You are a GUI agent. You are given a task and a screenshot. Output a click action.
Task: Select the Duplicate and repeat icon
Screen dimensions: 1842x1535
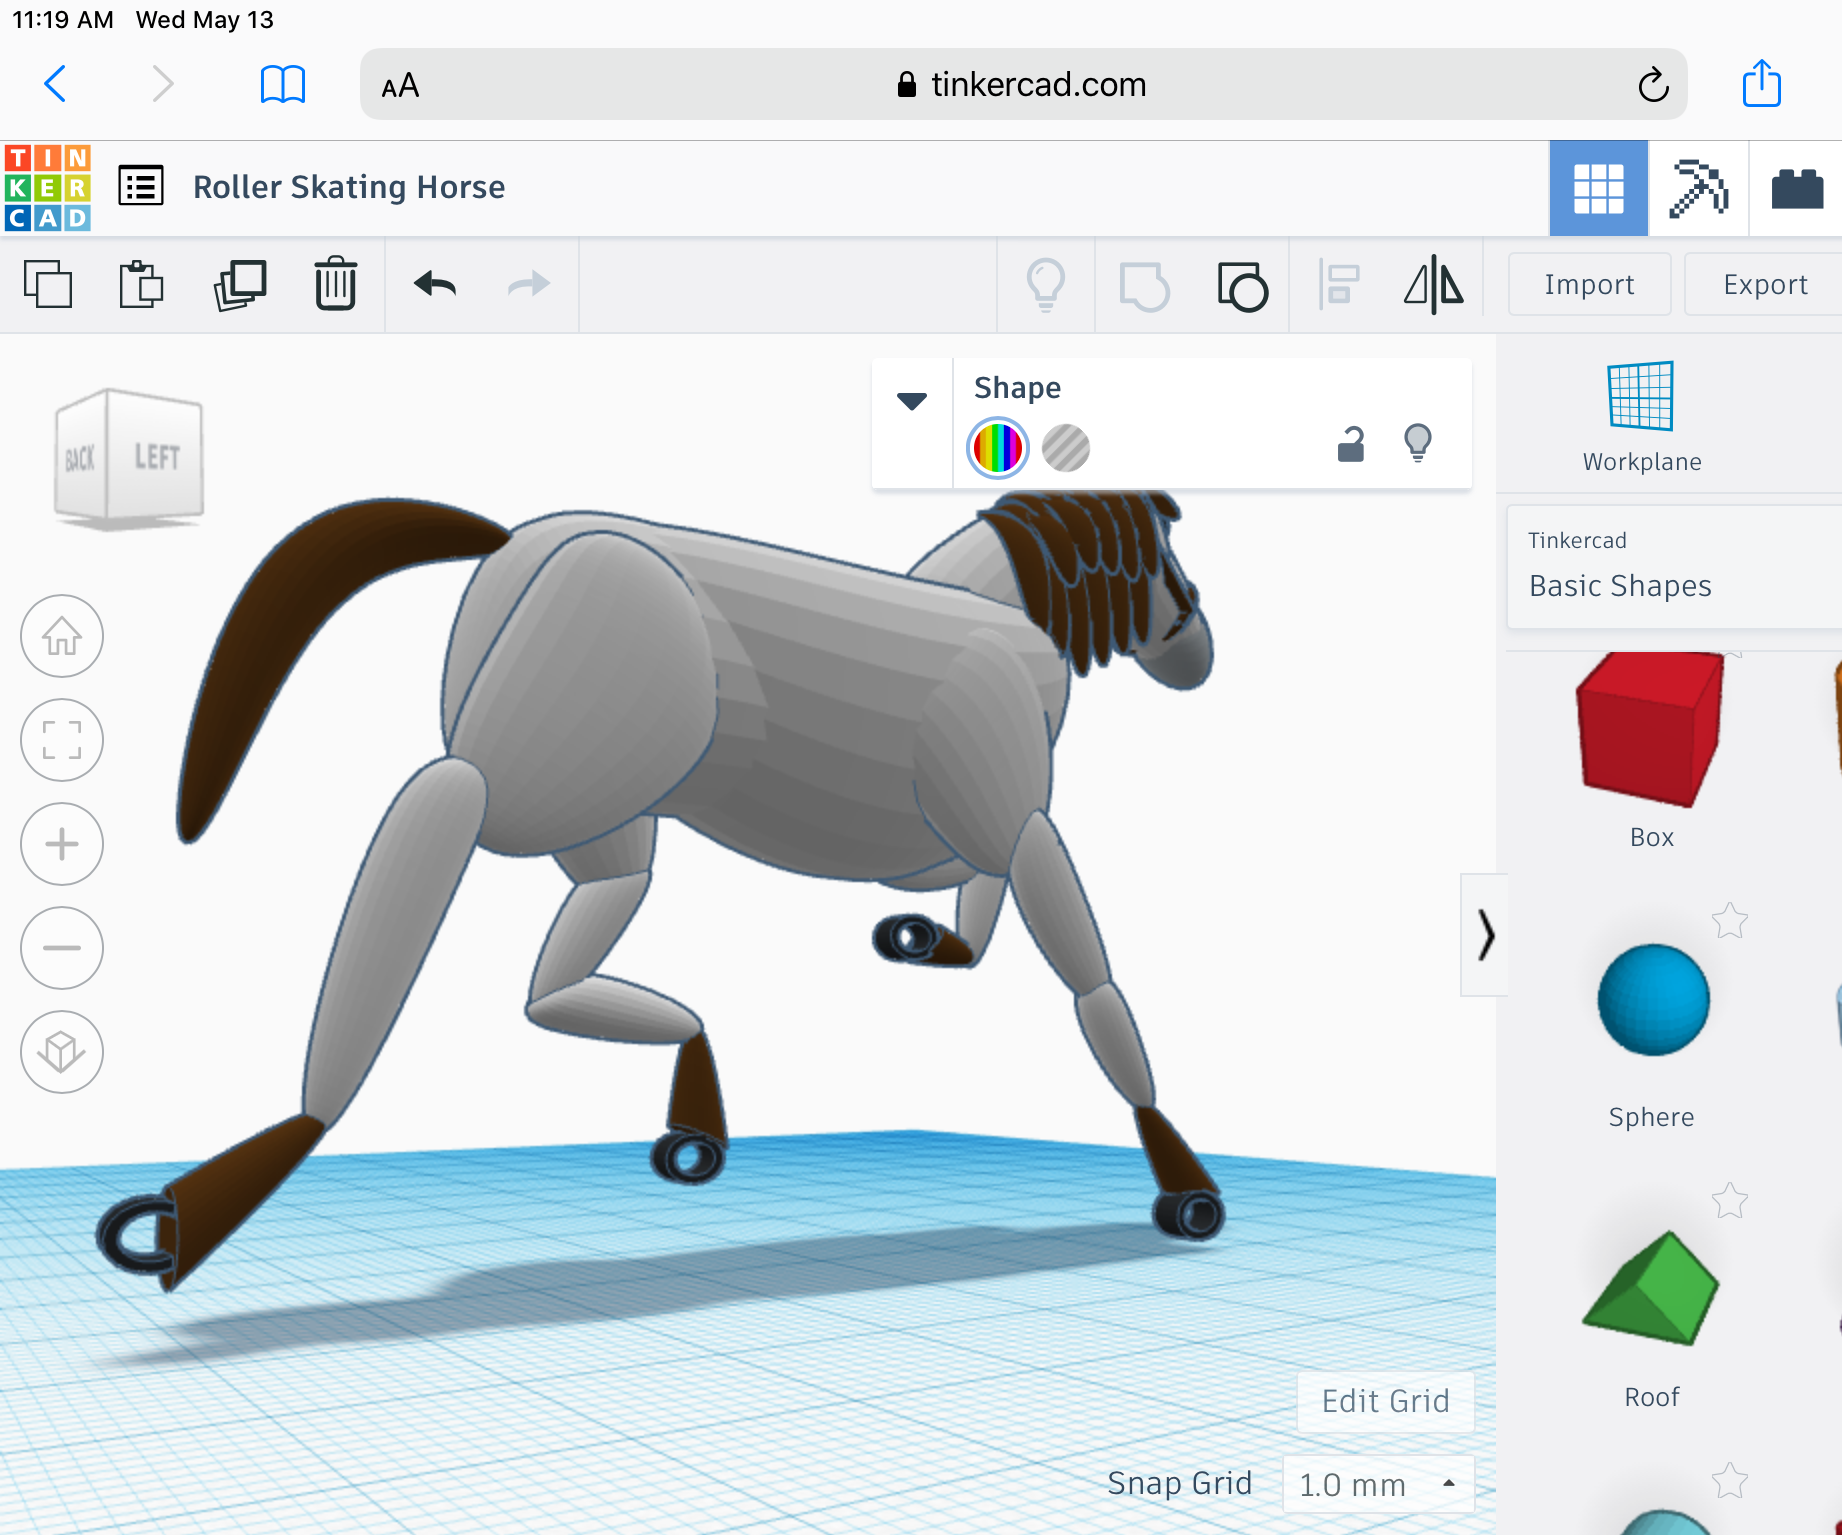coord(240,284)
